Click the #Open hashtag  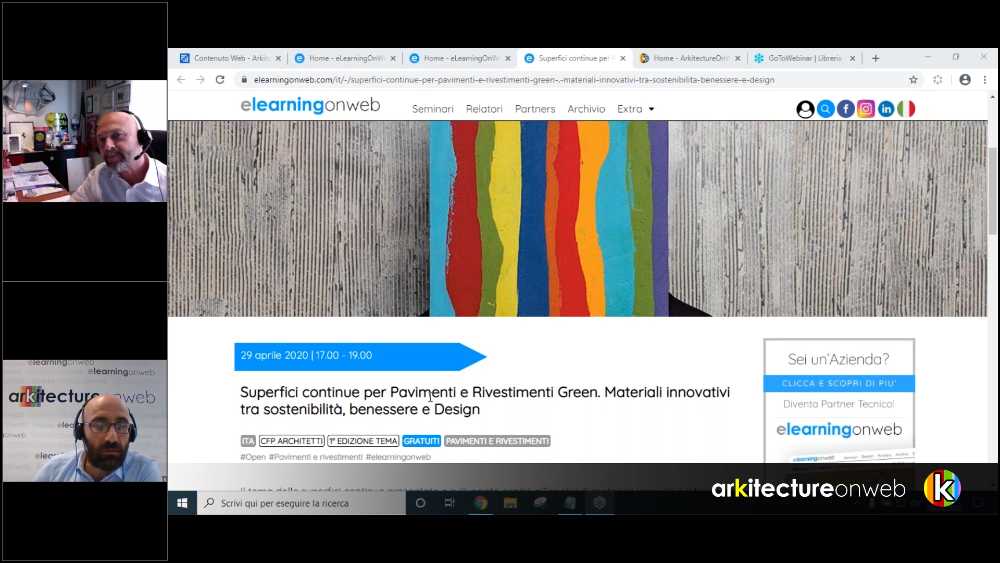[253, 457]
